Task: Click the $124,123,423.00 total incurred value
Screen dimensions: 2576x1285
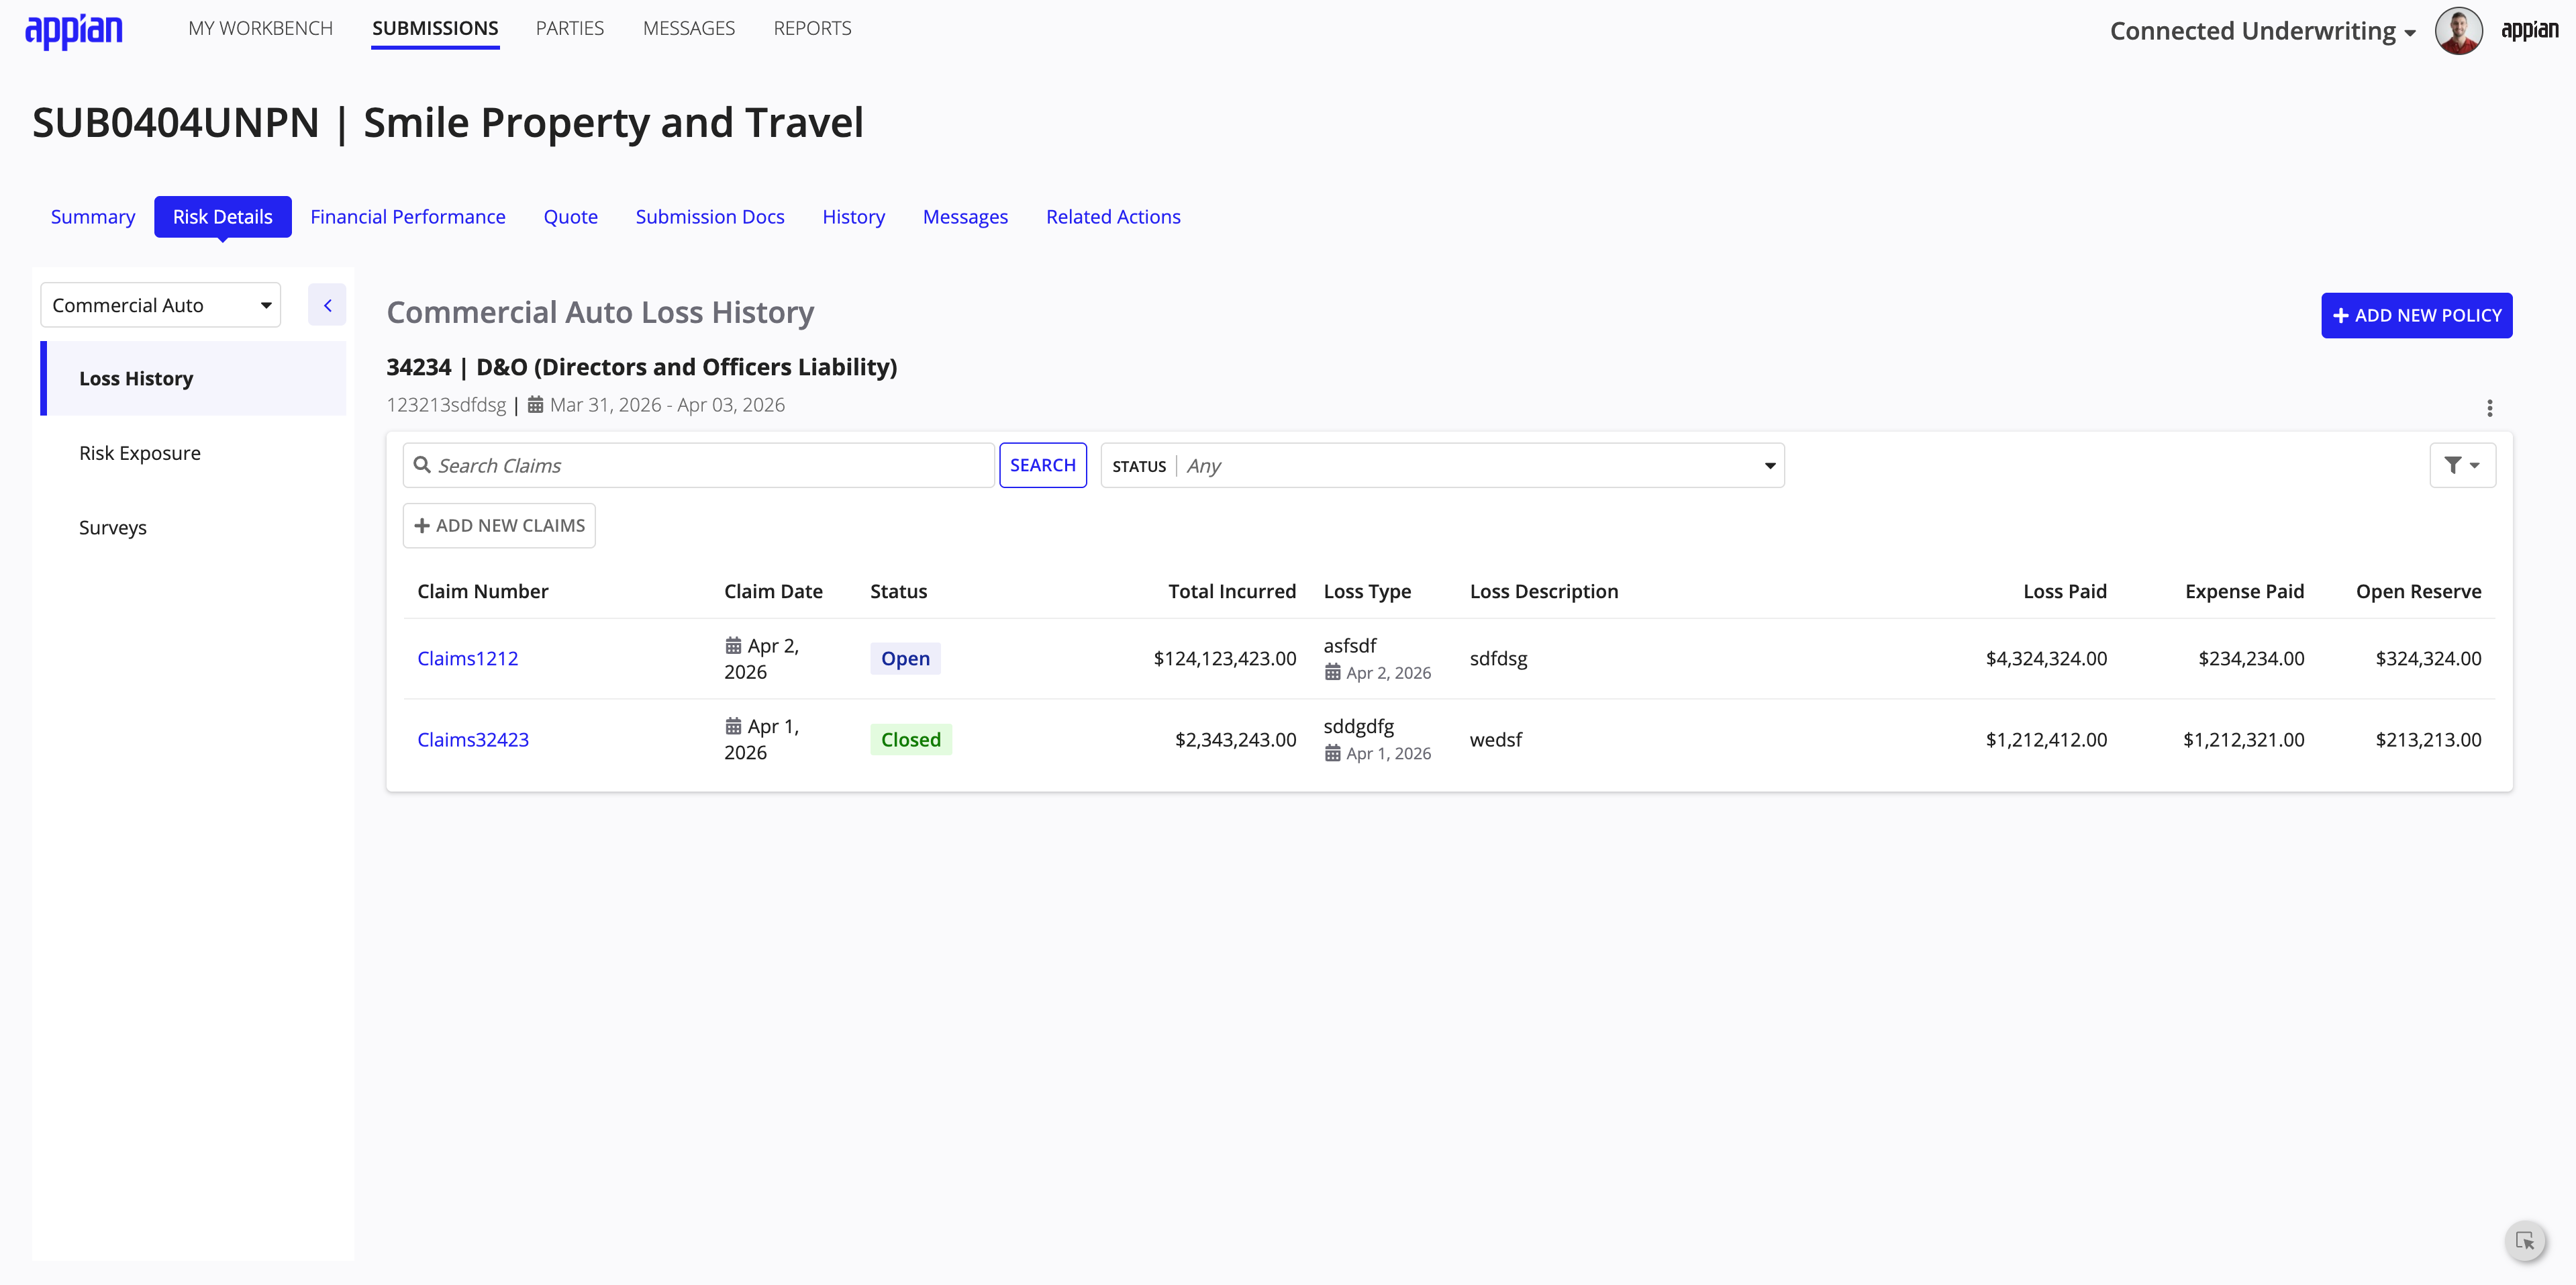Action: point(1224,658)
